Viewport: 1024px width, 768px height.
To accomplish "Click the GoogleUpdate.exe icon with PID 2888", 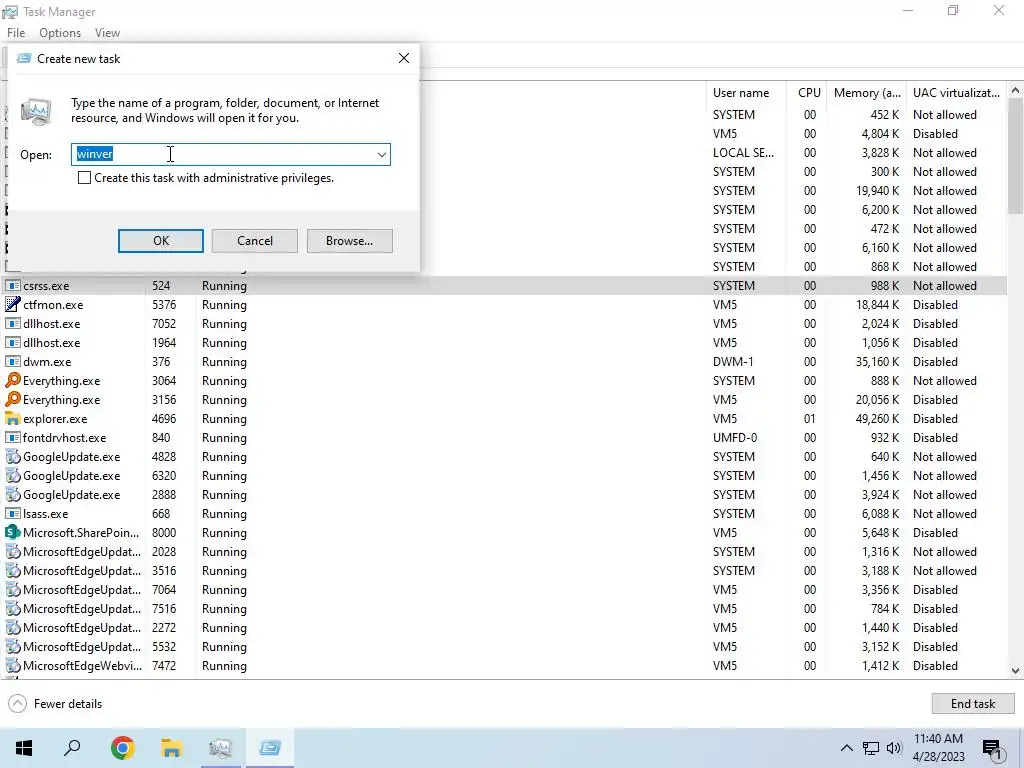I will point(12,494).
